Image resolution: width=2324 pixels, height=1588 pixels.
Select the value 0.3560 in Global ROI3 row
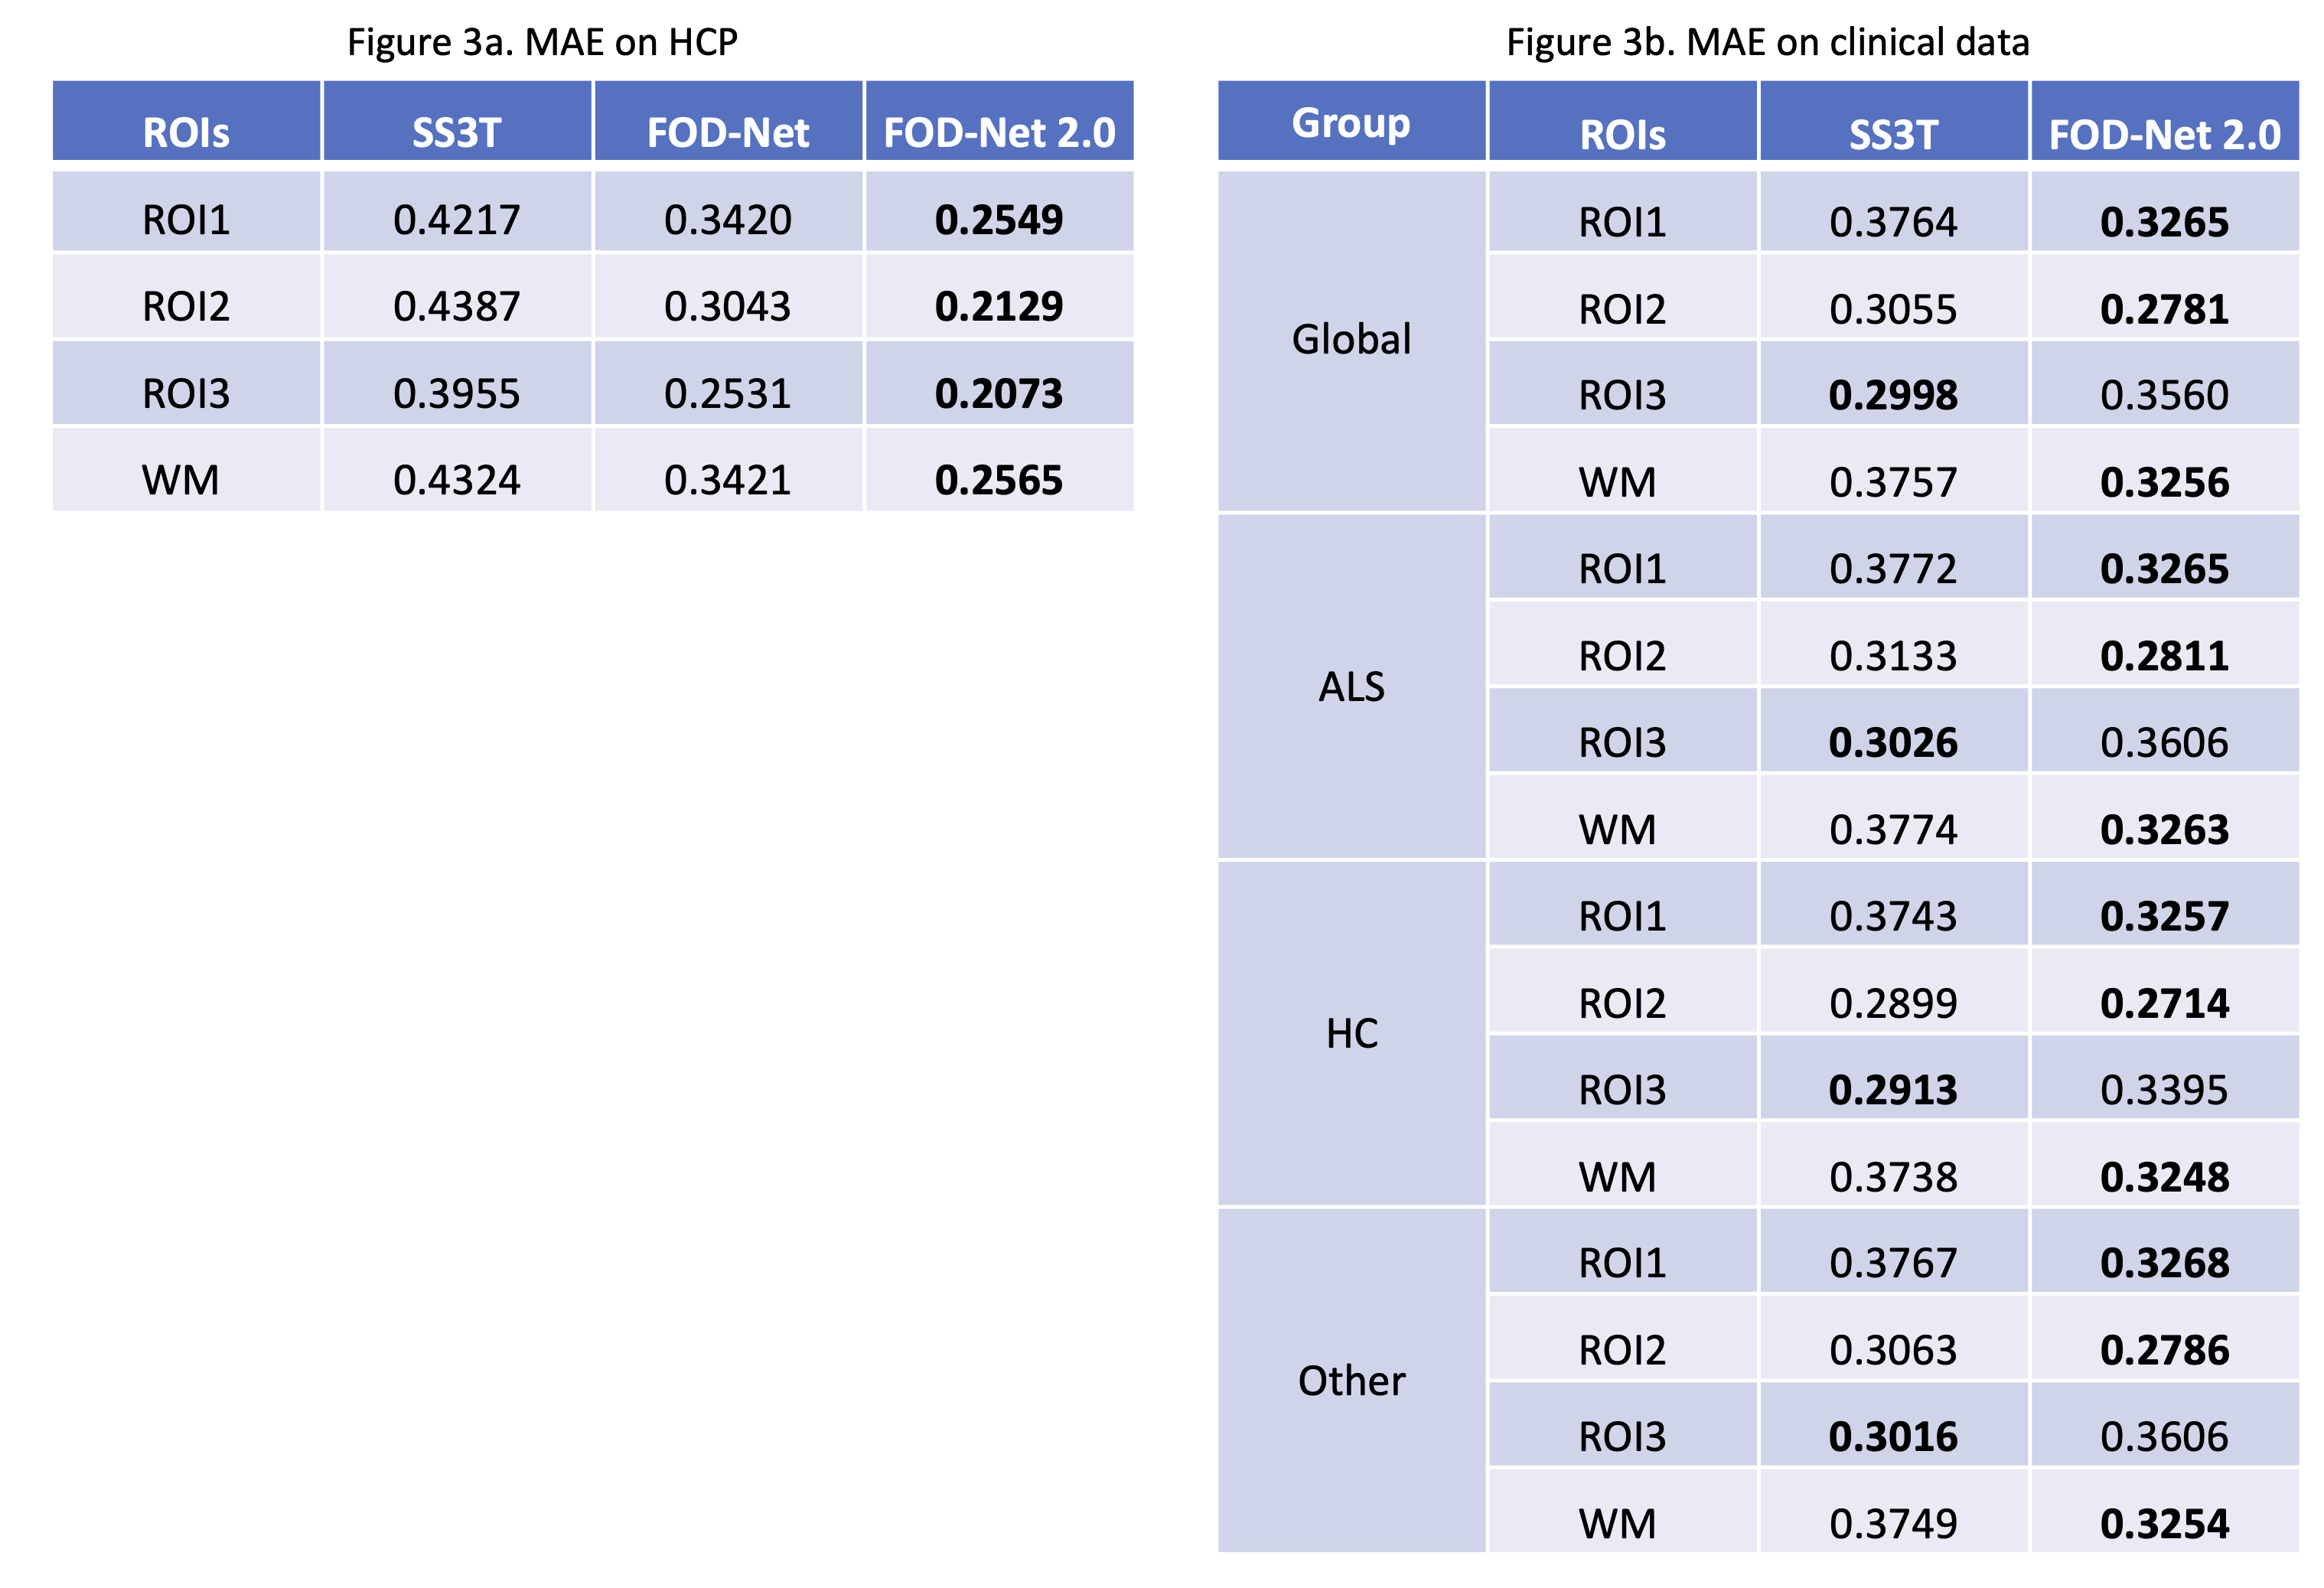pyautogui.click(x=2164, y=396)
